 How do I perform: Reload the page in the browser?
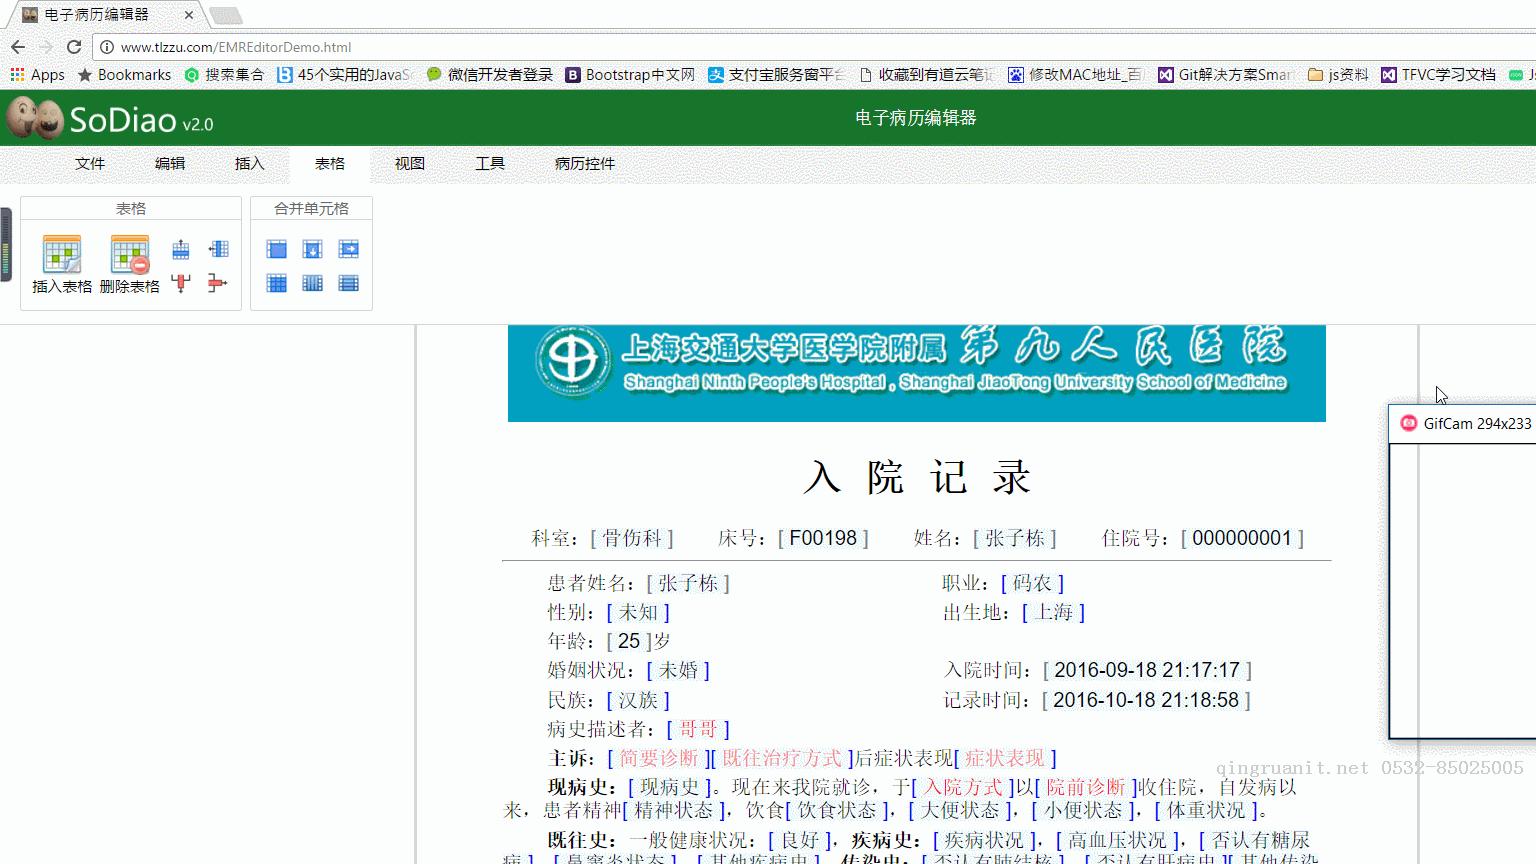74,47
